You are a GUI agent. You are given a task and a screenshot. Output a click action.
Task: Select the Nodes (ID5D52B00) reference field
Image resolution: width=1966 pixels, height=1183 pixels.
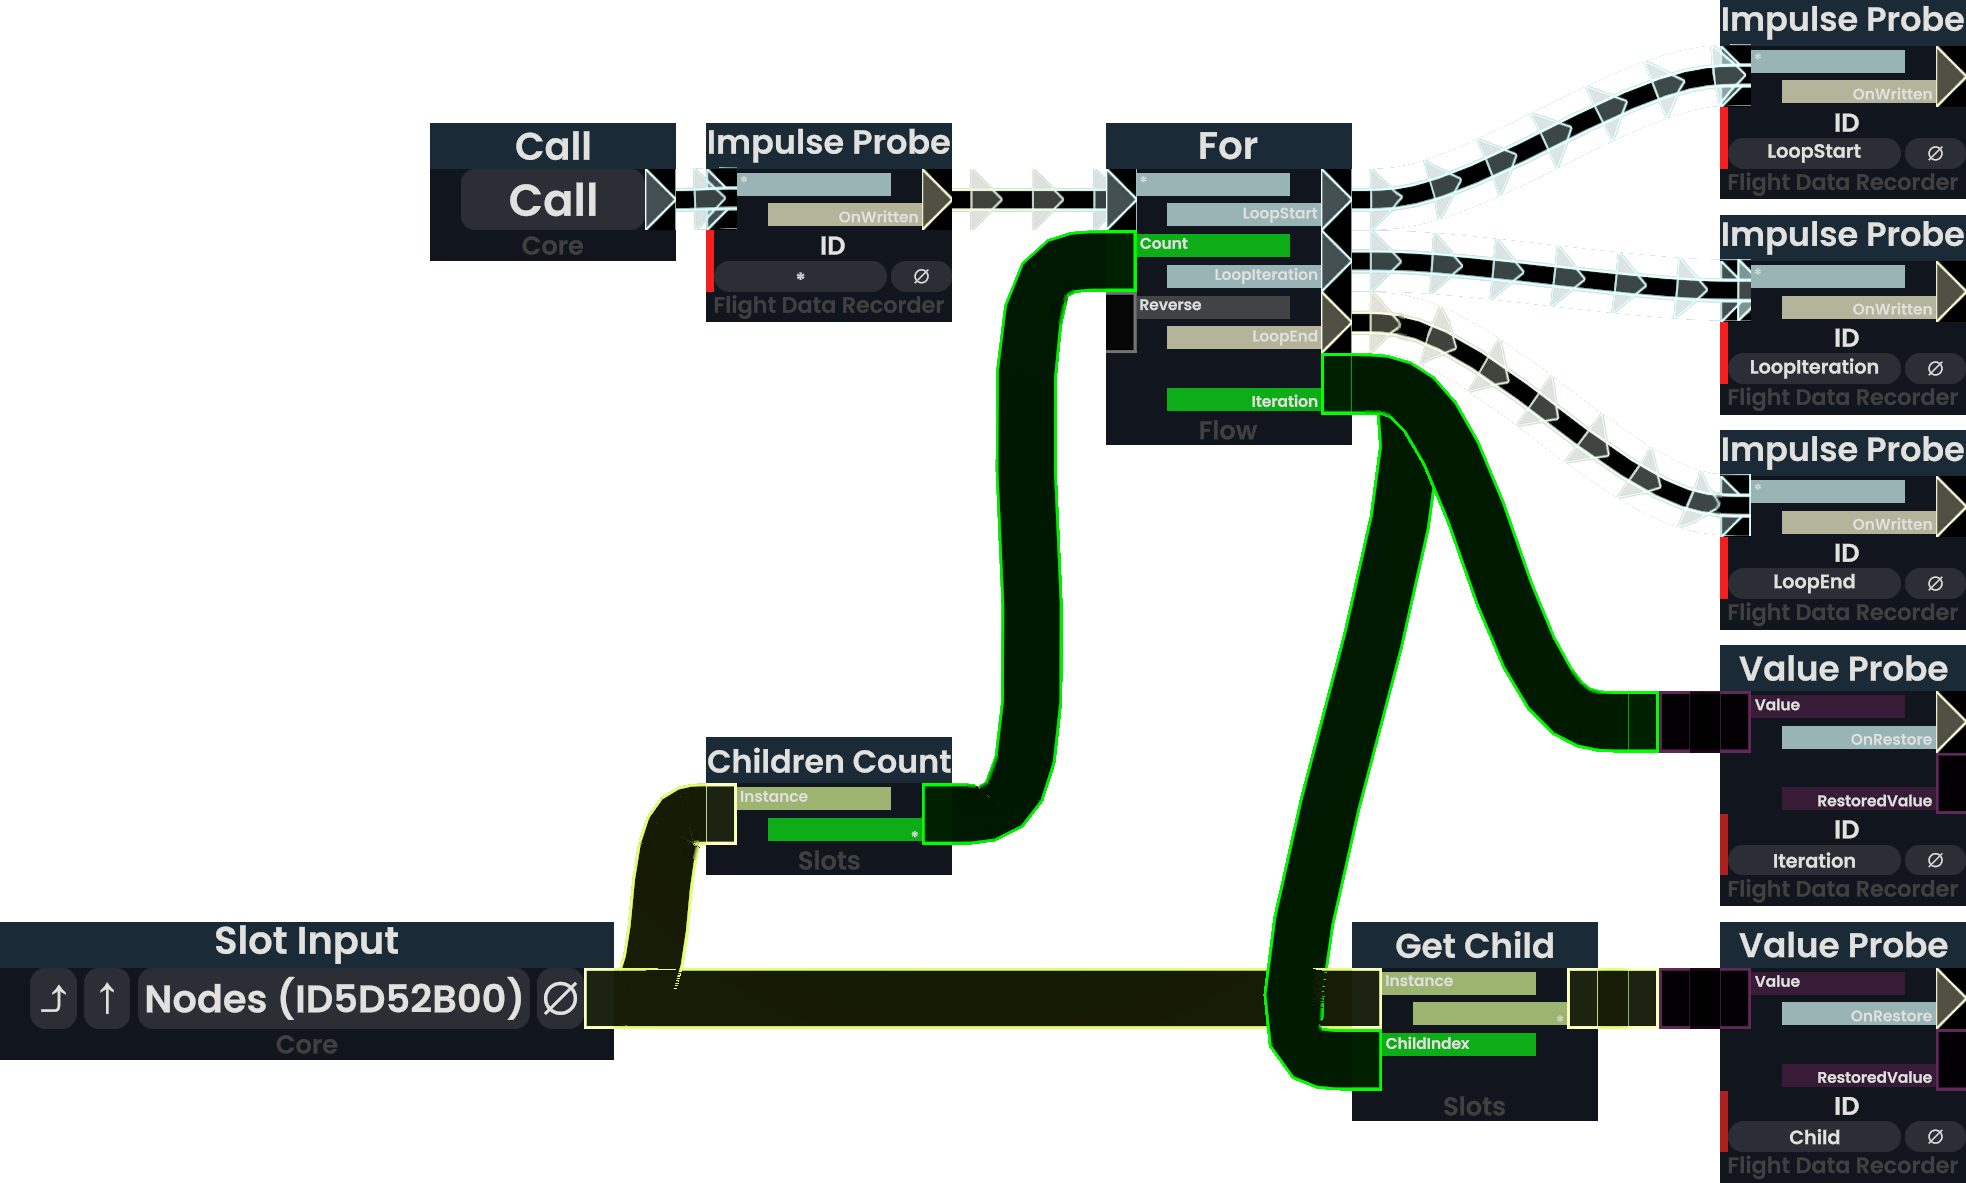pyautogui.click(x=333, y=998)
